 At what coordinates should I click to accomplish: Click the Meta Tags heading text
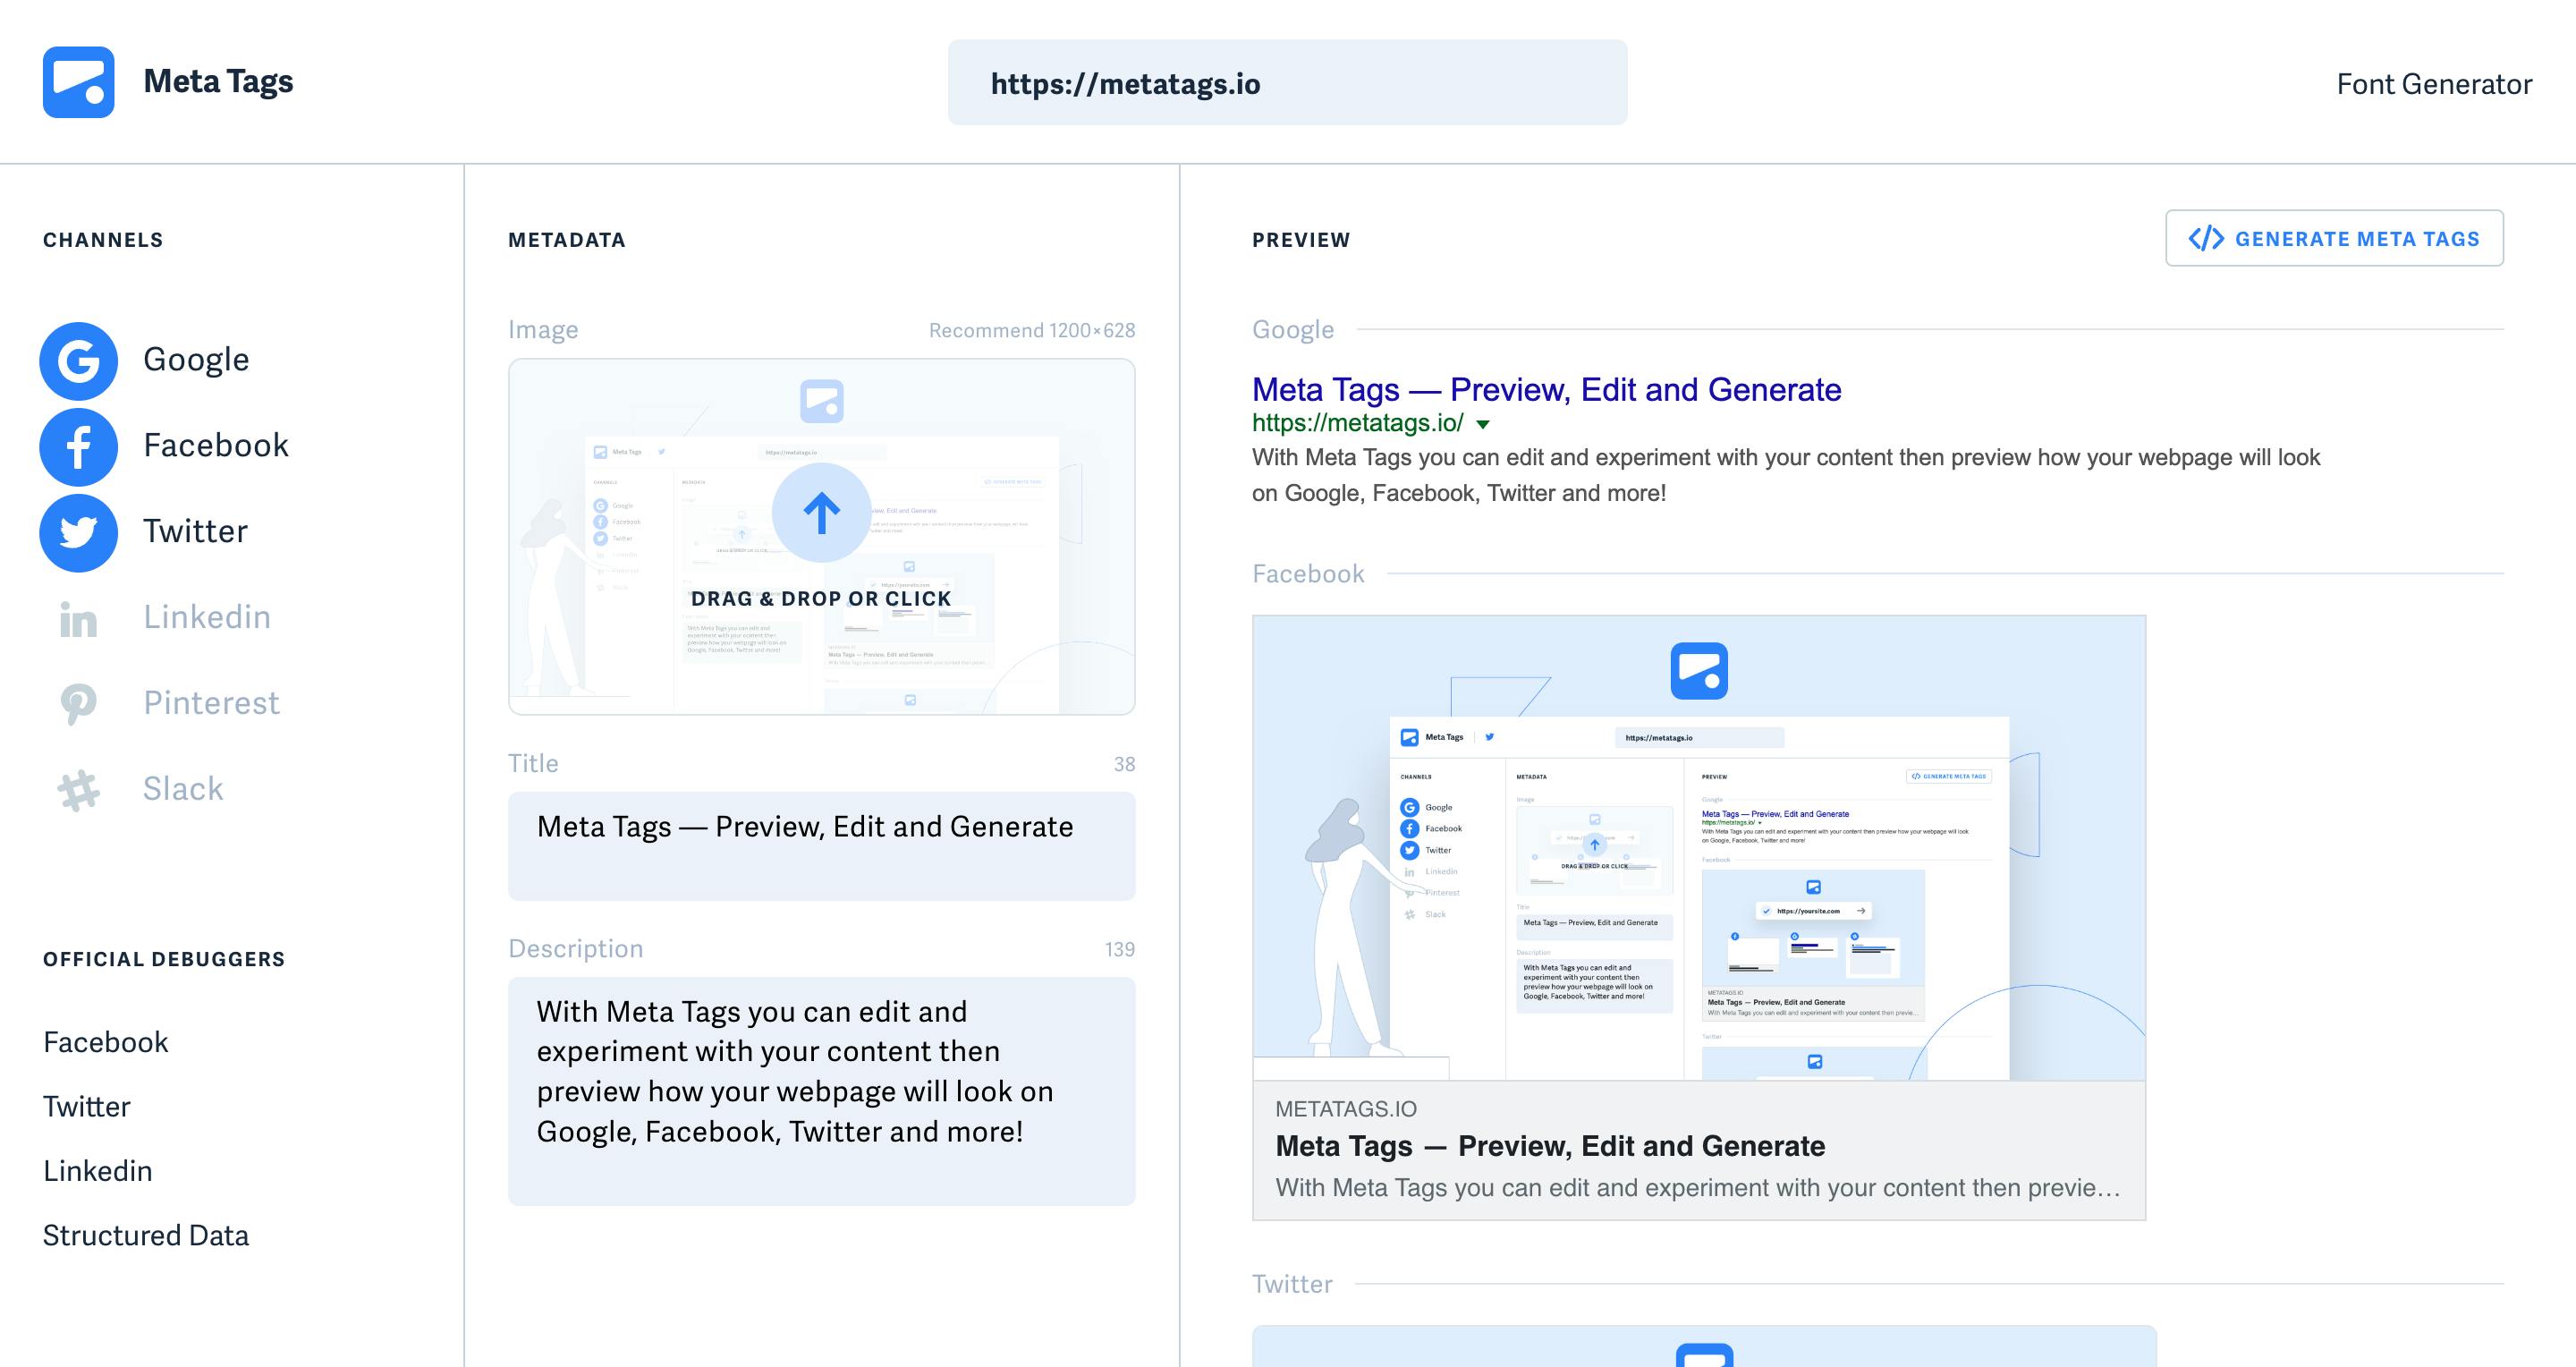pos(218,82)
